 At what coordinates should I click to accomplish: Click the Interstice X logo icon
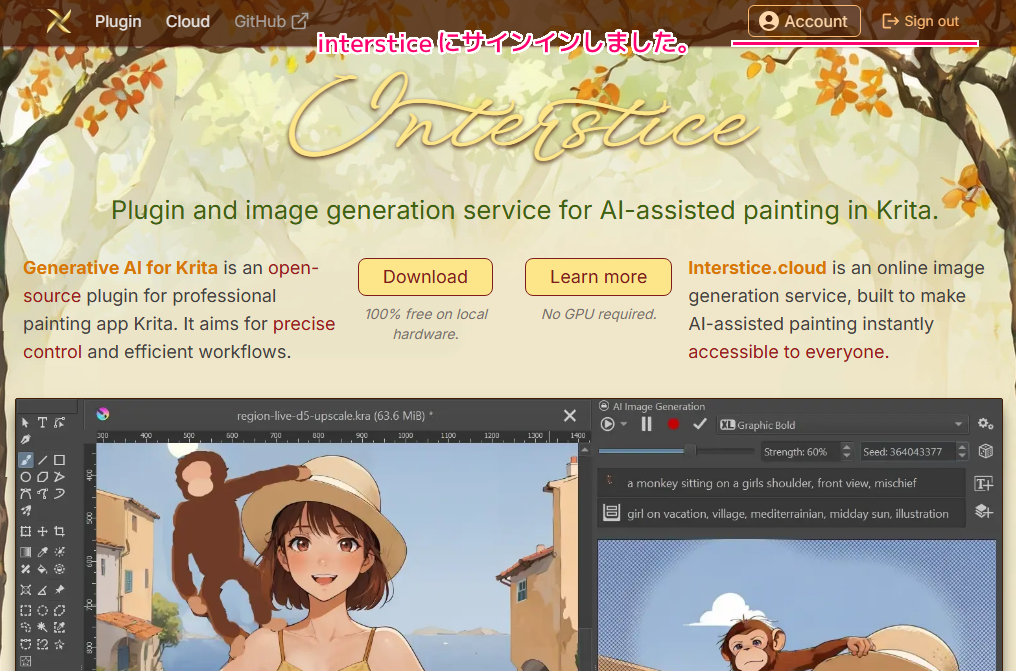(58, 21)
